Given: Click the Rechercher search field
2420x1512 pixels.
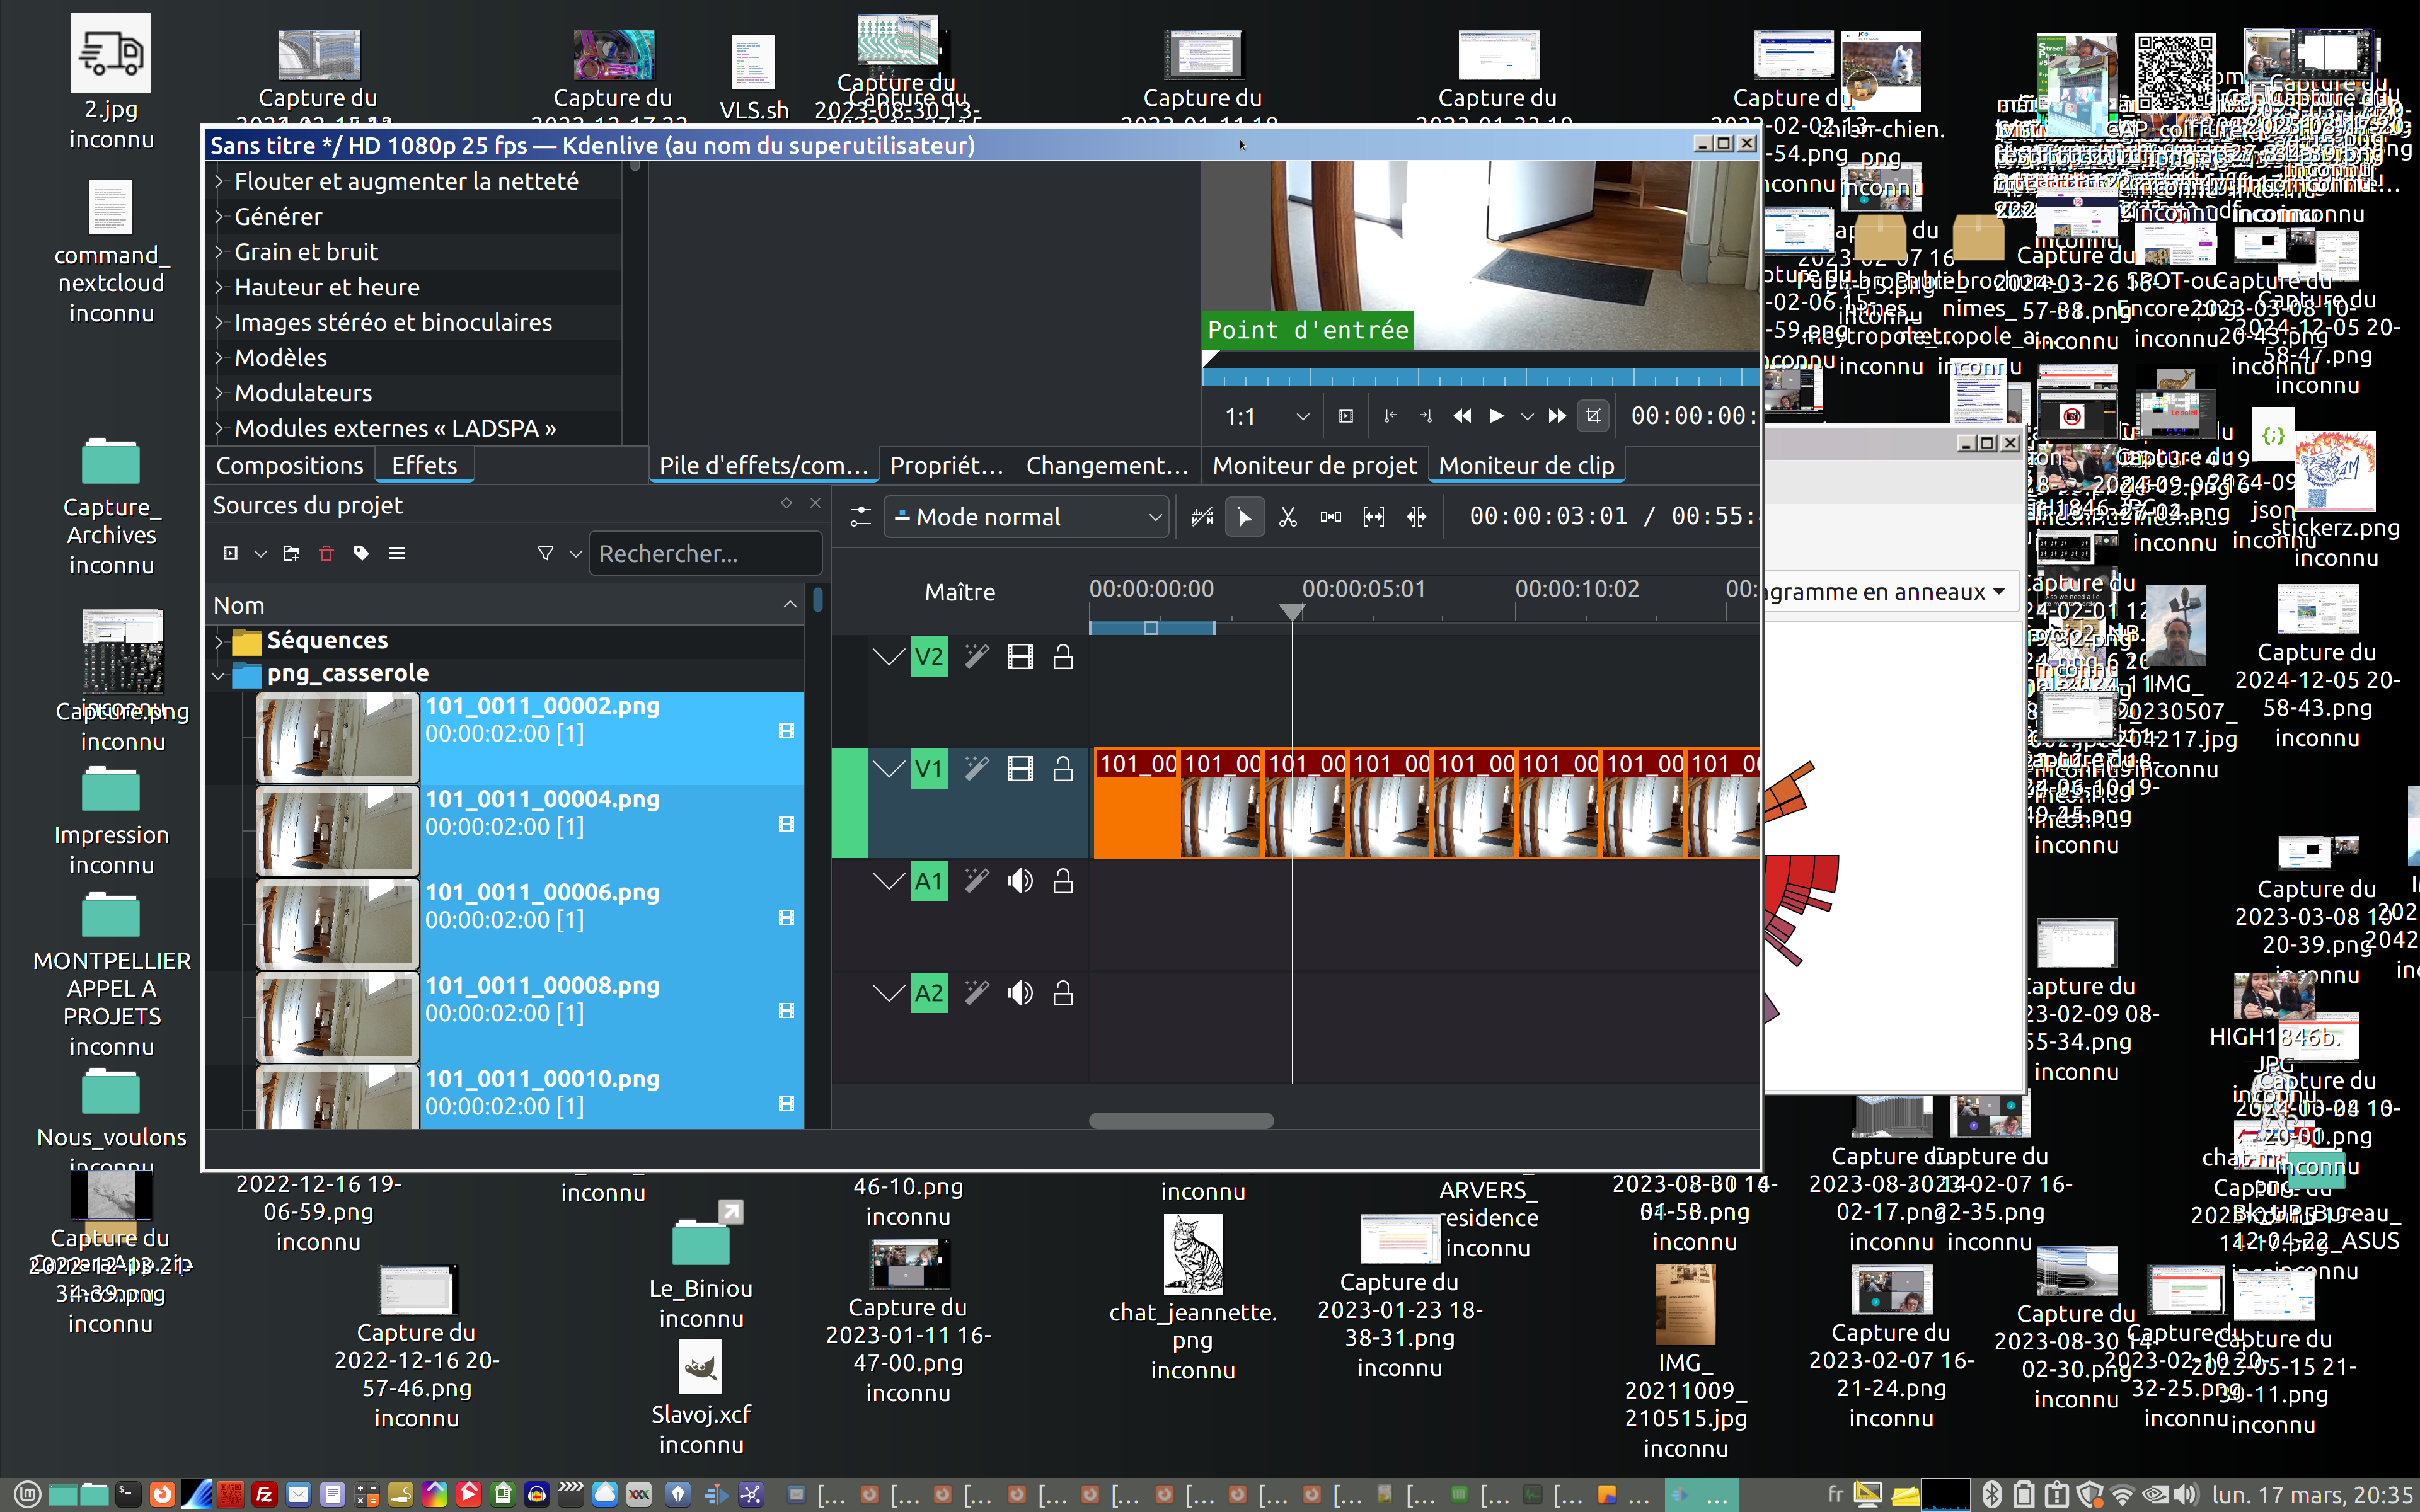Looking at the screenshot, I should click(705, 553).
